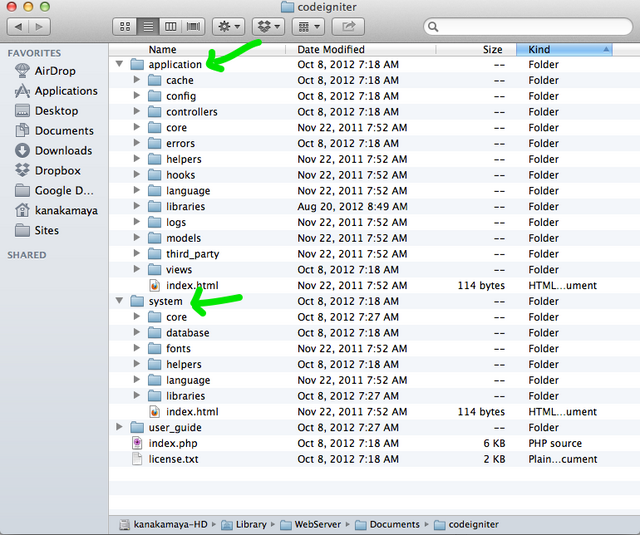Zoom the window with the green button
Screen dimensions: 640x535
[45, 7]
